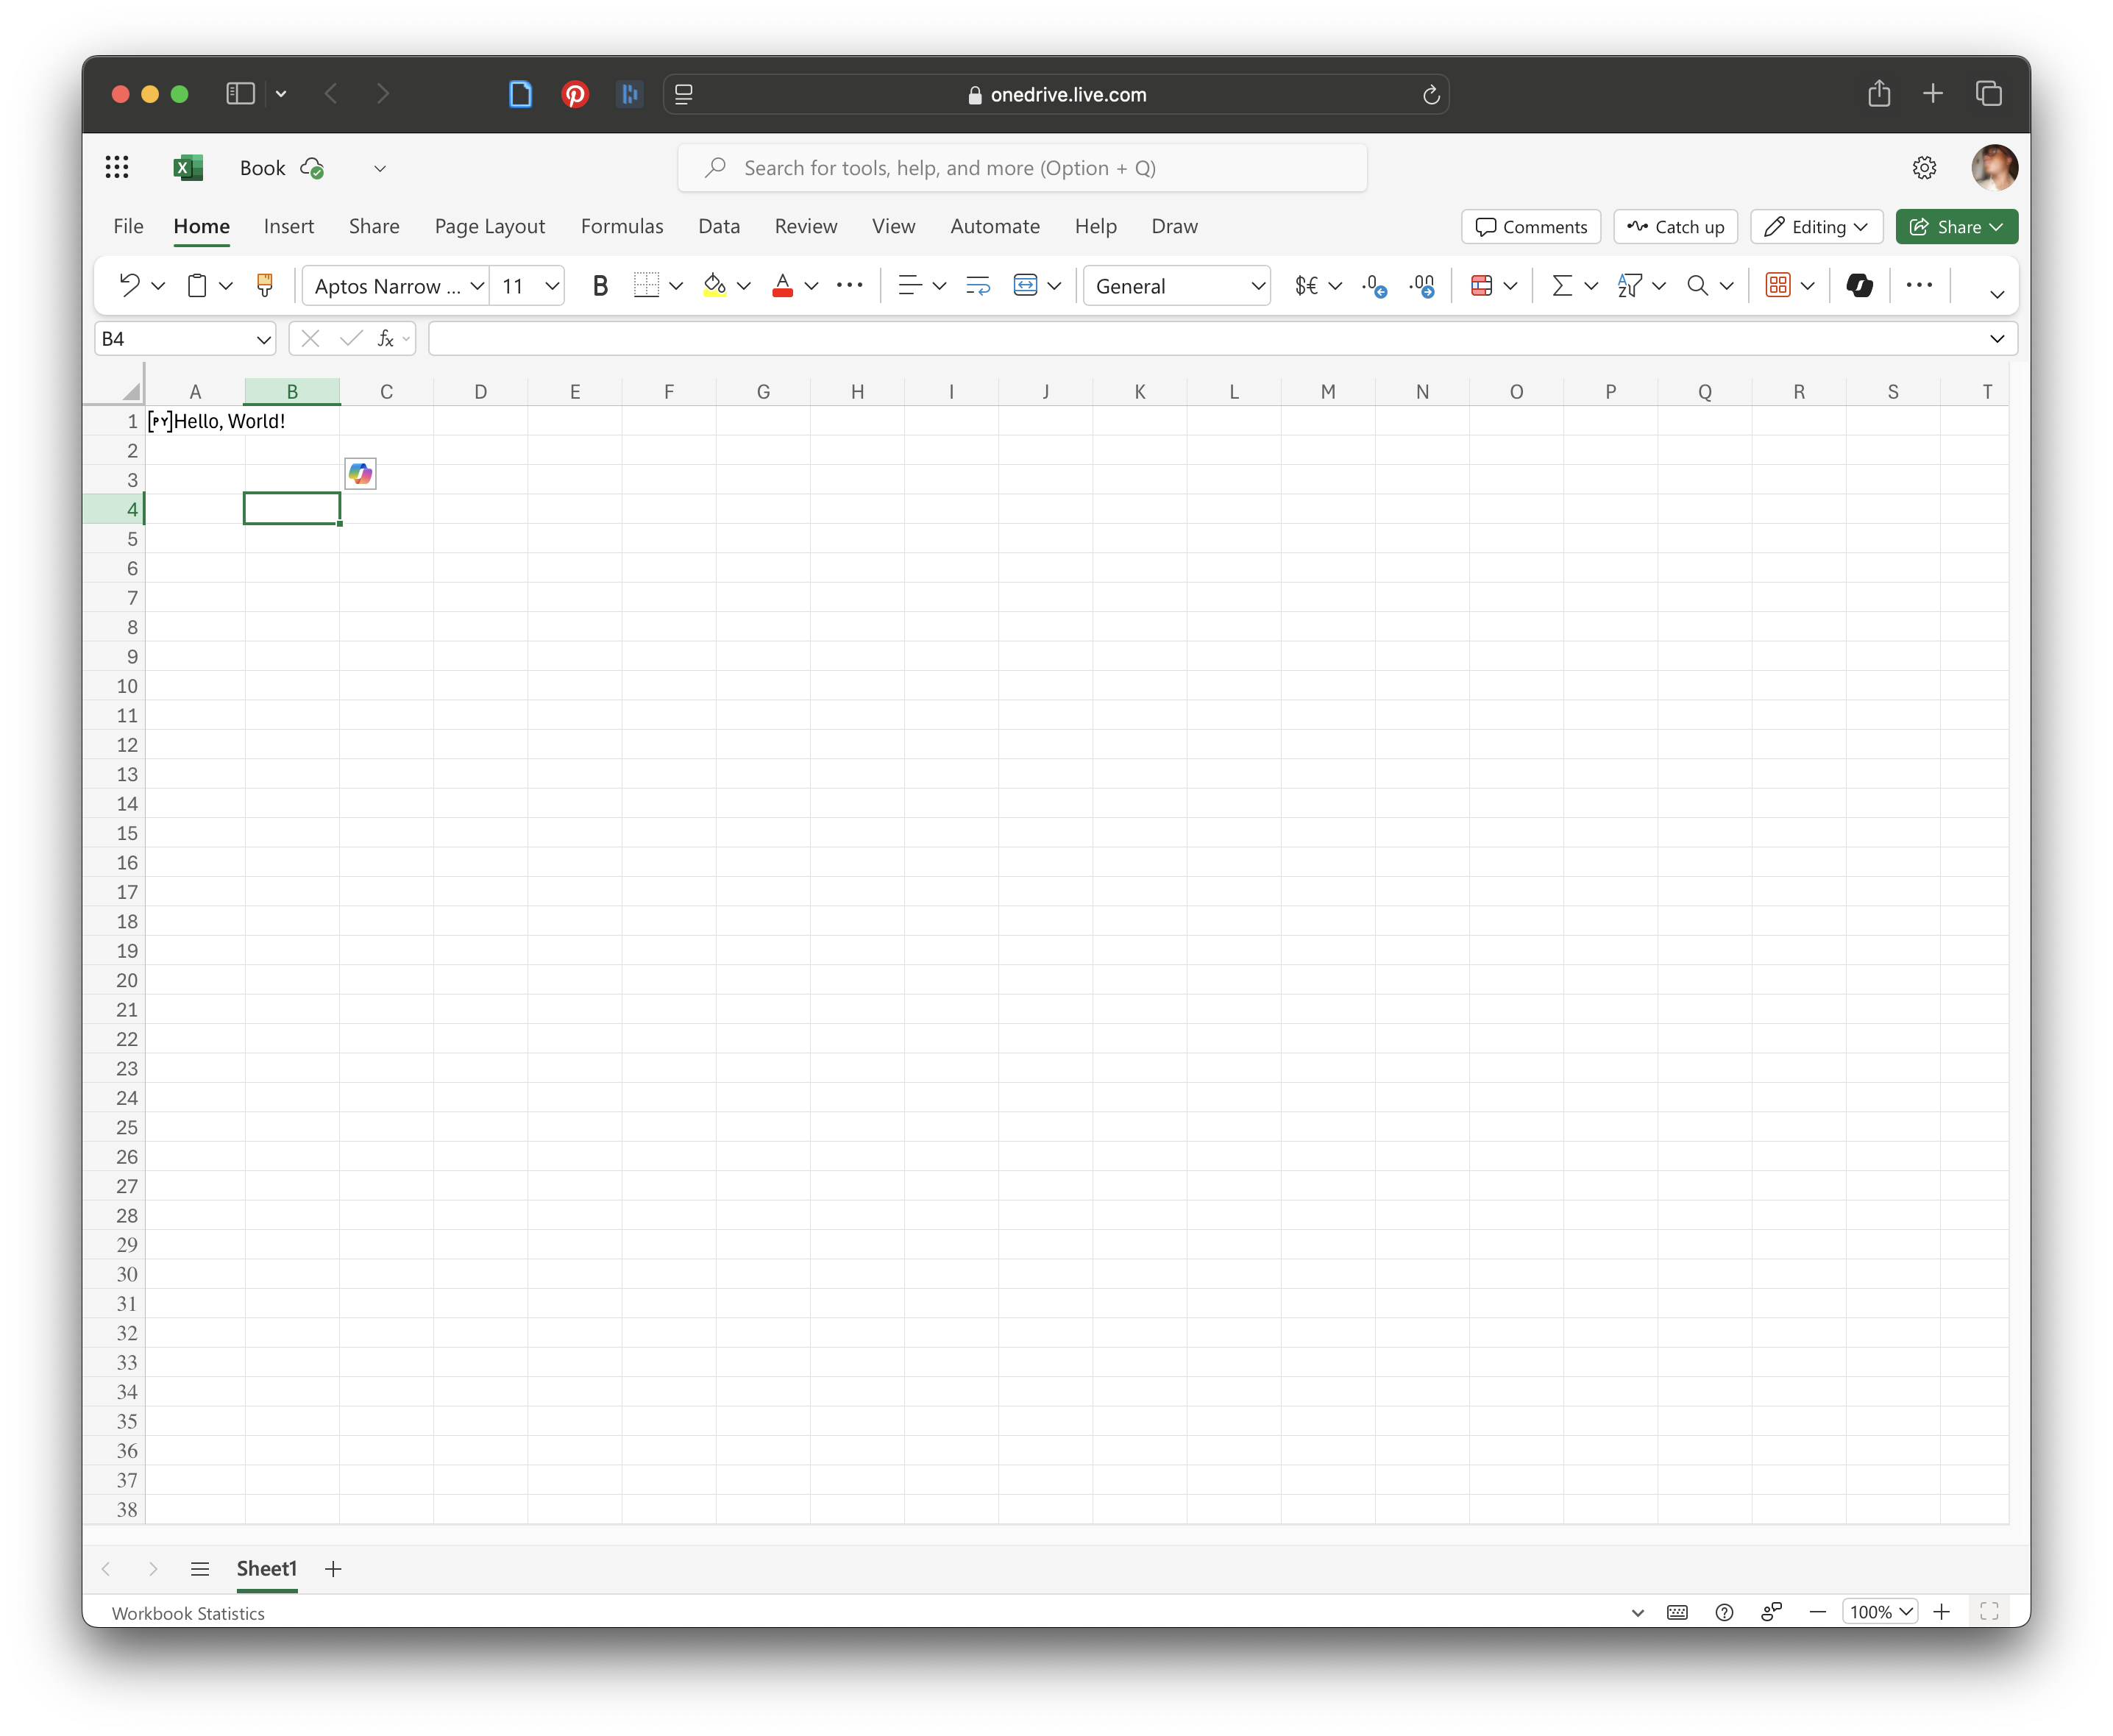2113x1736 pixels.
Task: Click Increase Decimal icon
Action: (x=1374, y=286)
